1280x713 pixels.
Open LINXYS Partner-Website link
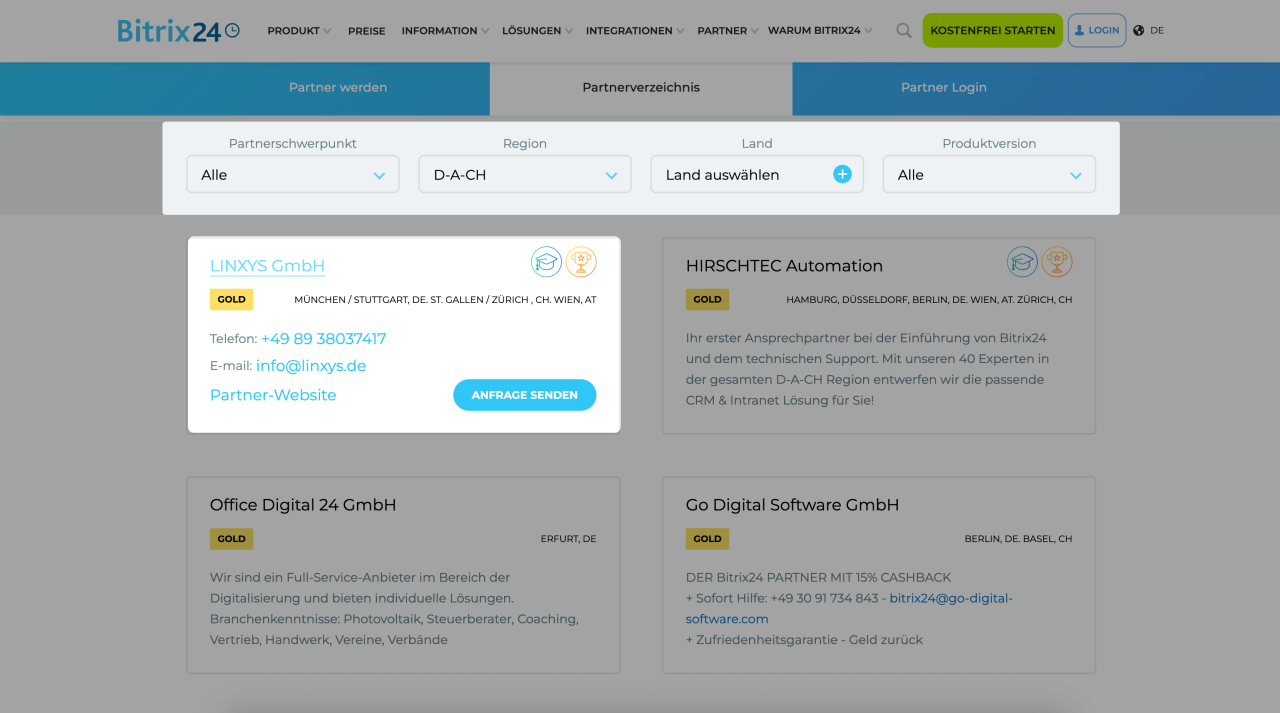point(273,395)
